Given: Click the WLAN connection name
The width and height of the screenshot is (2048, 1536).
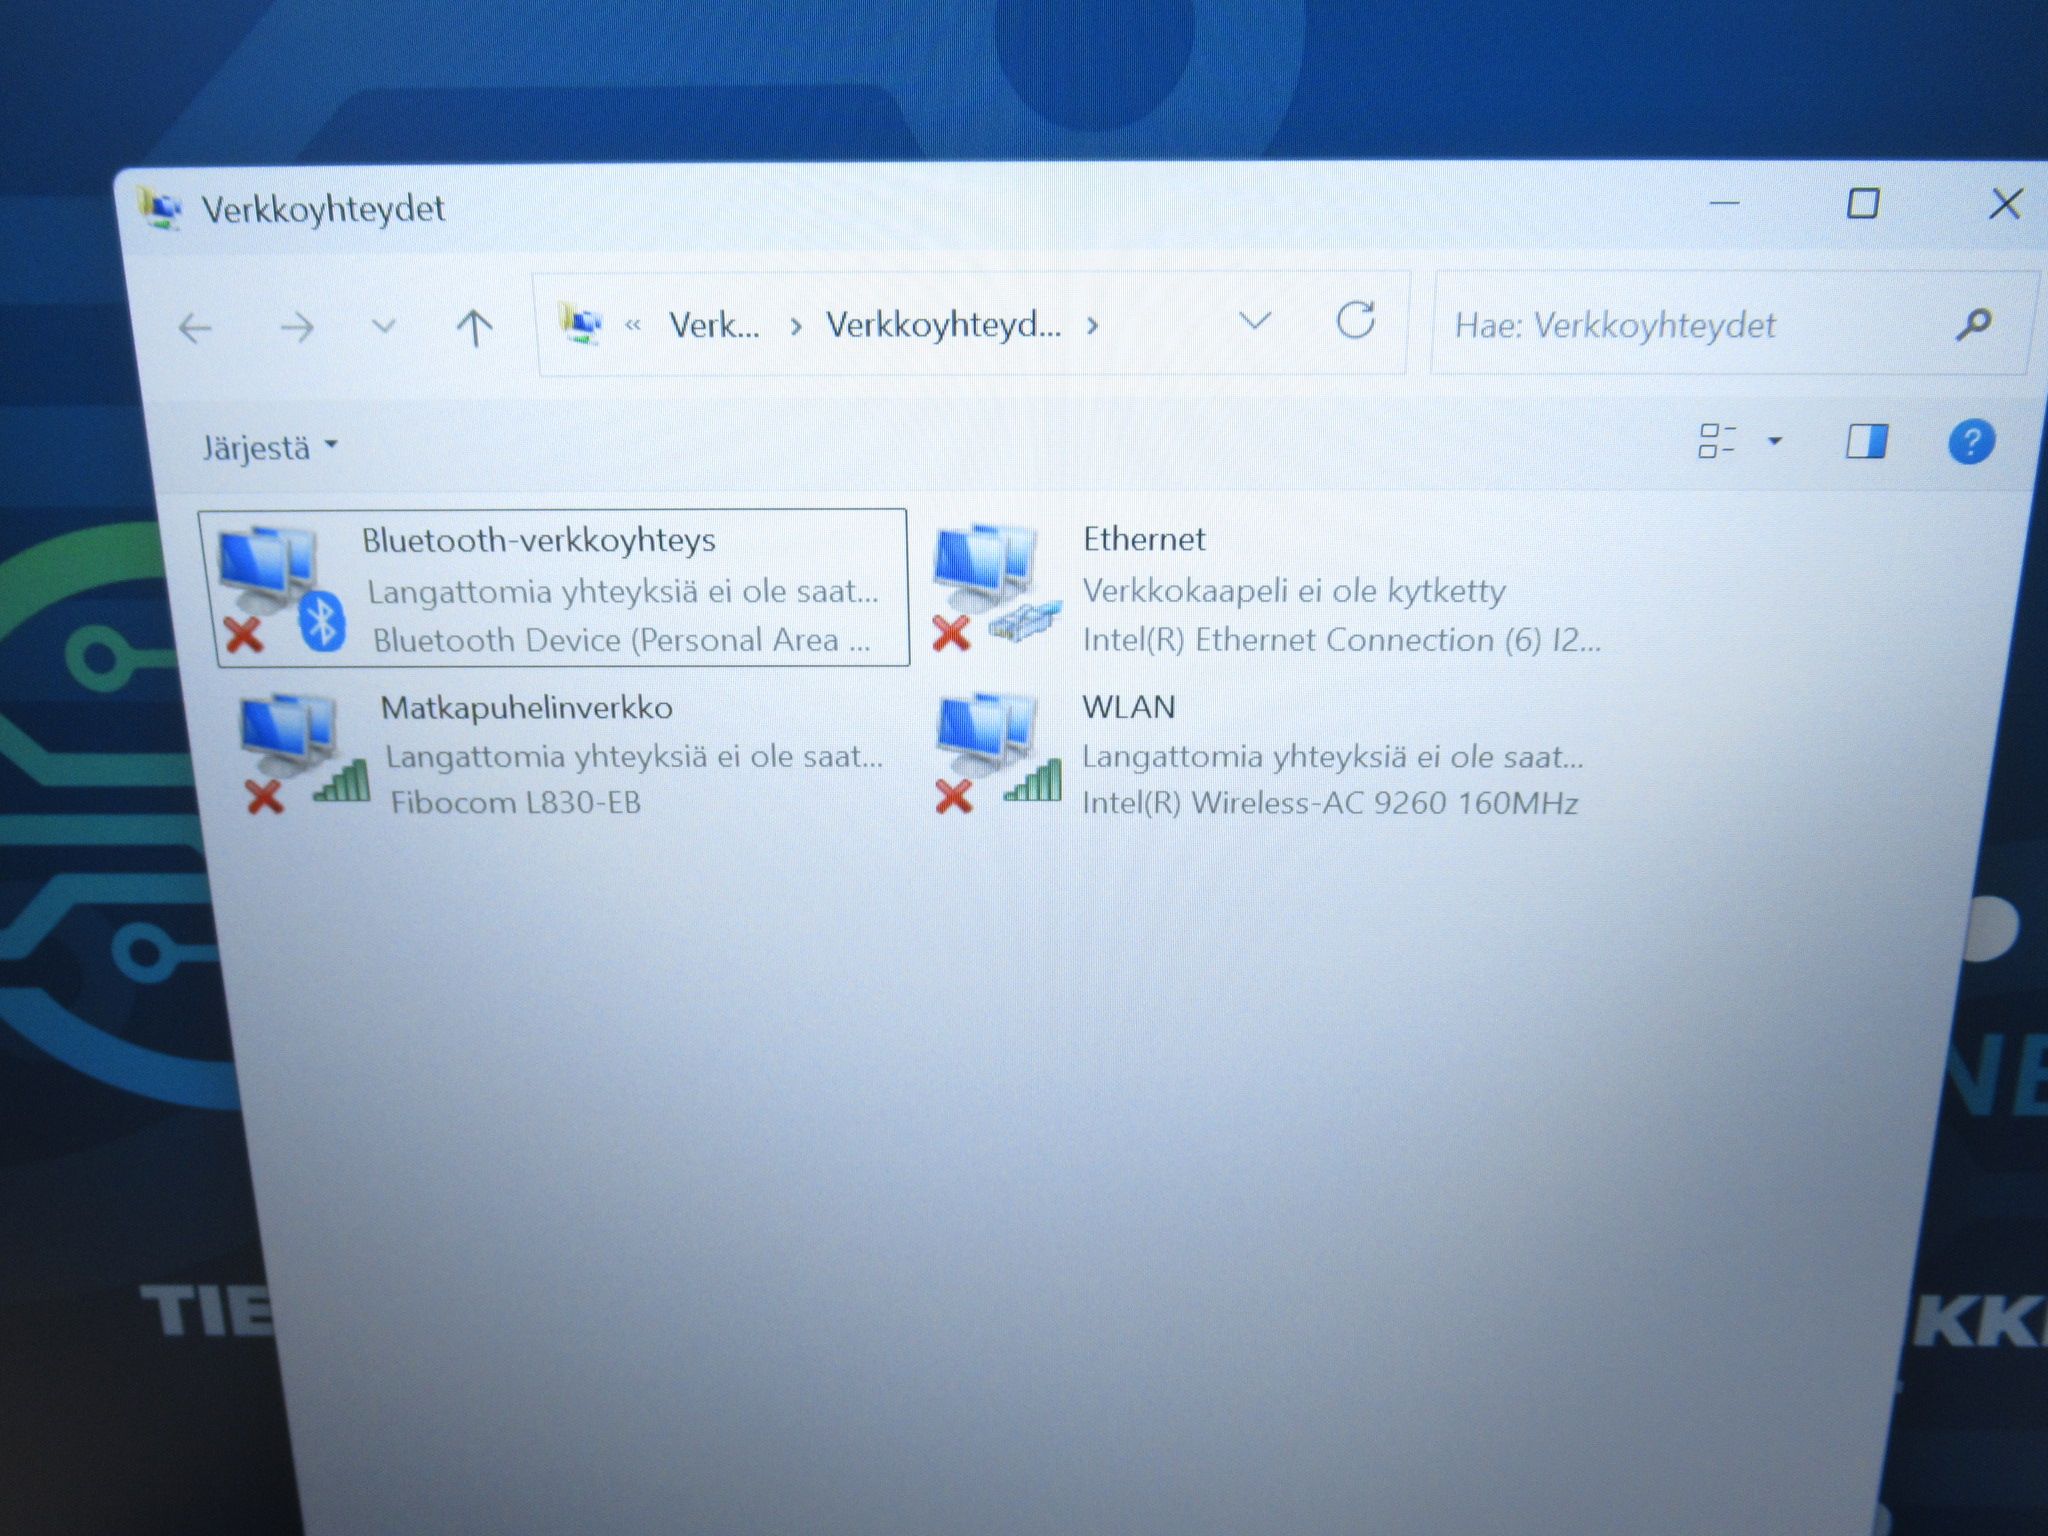Looking at the screenshot, I should coord(1129,707).
